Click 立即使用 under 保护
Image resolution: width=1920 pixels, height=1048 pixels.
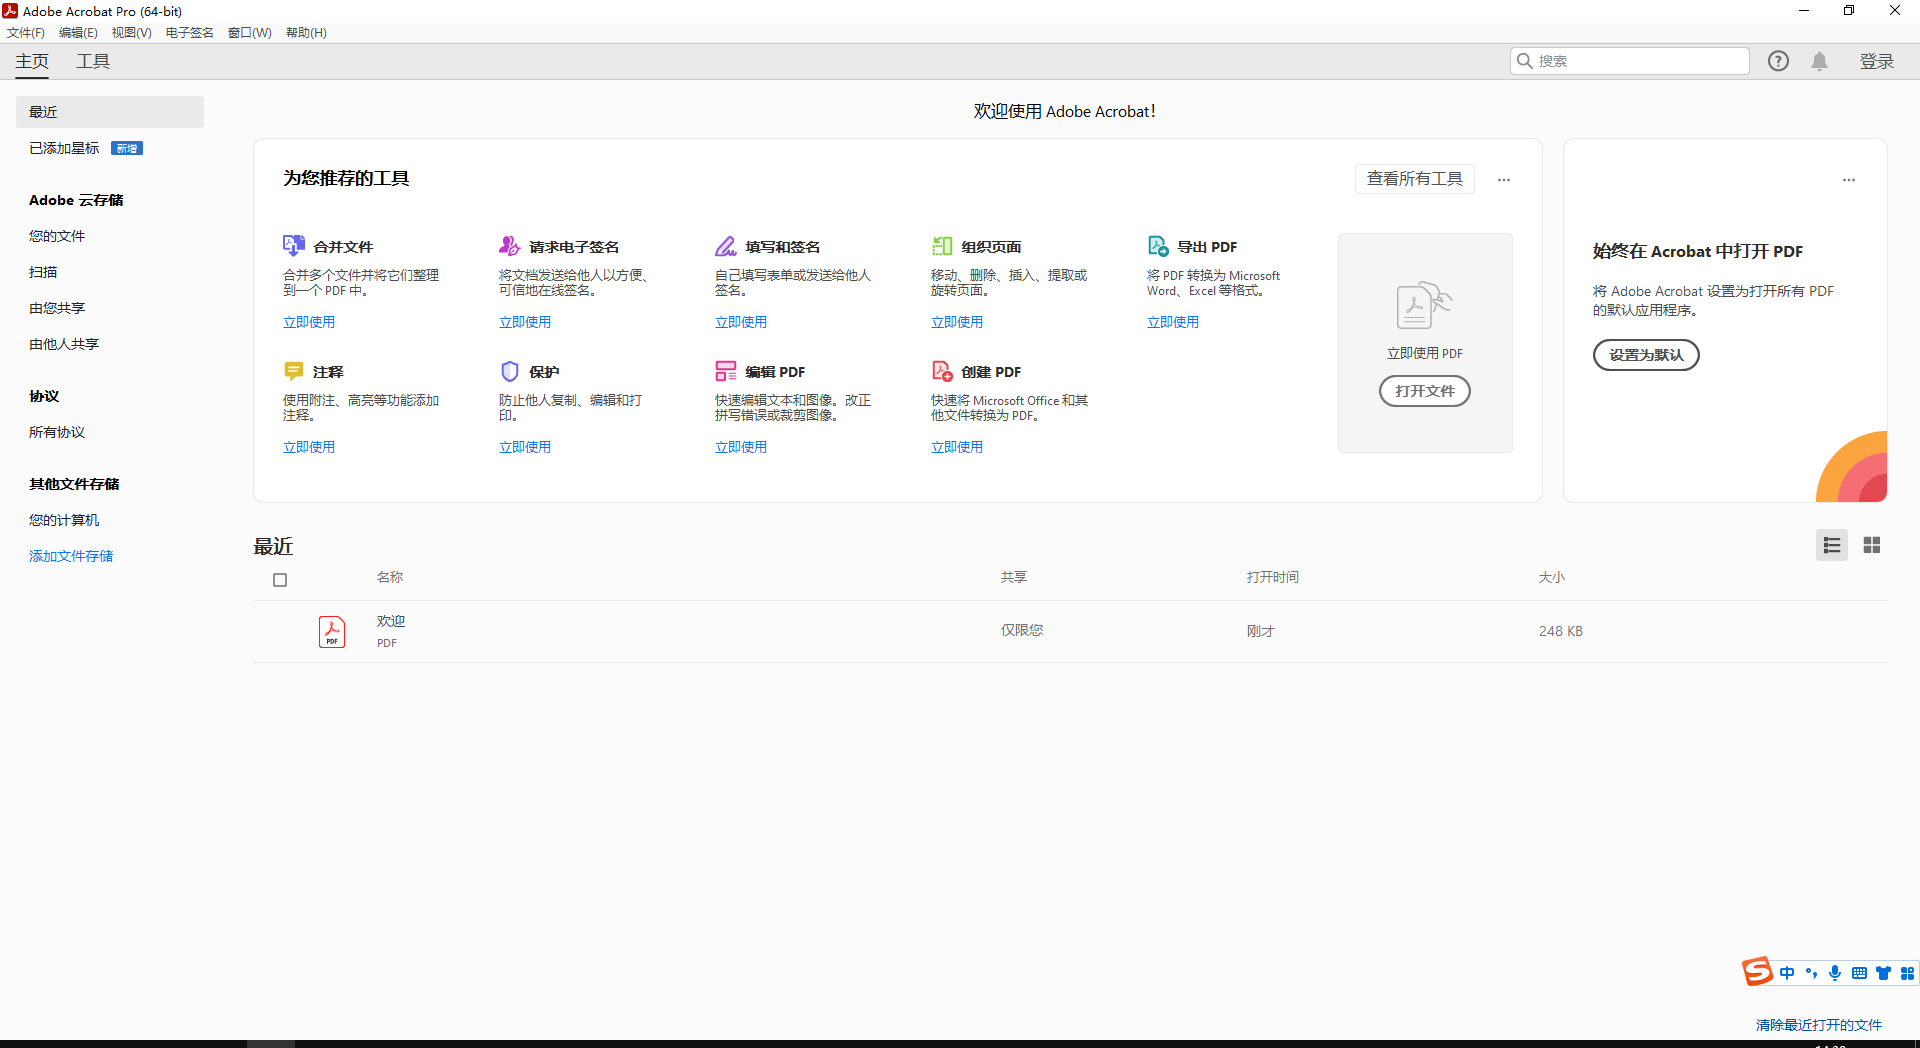(x=525, y=447)
